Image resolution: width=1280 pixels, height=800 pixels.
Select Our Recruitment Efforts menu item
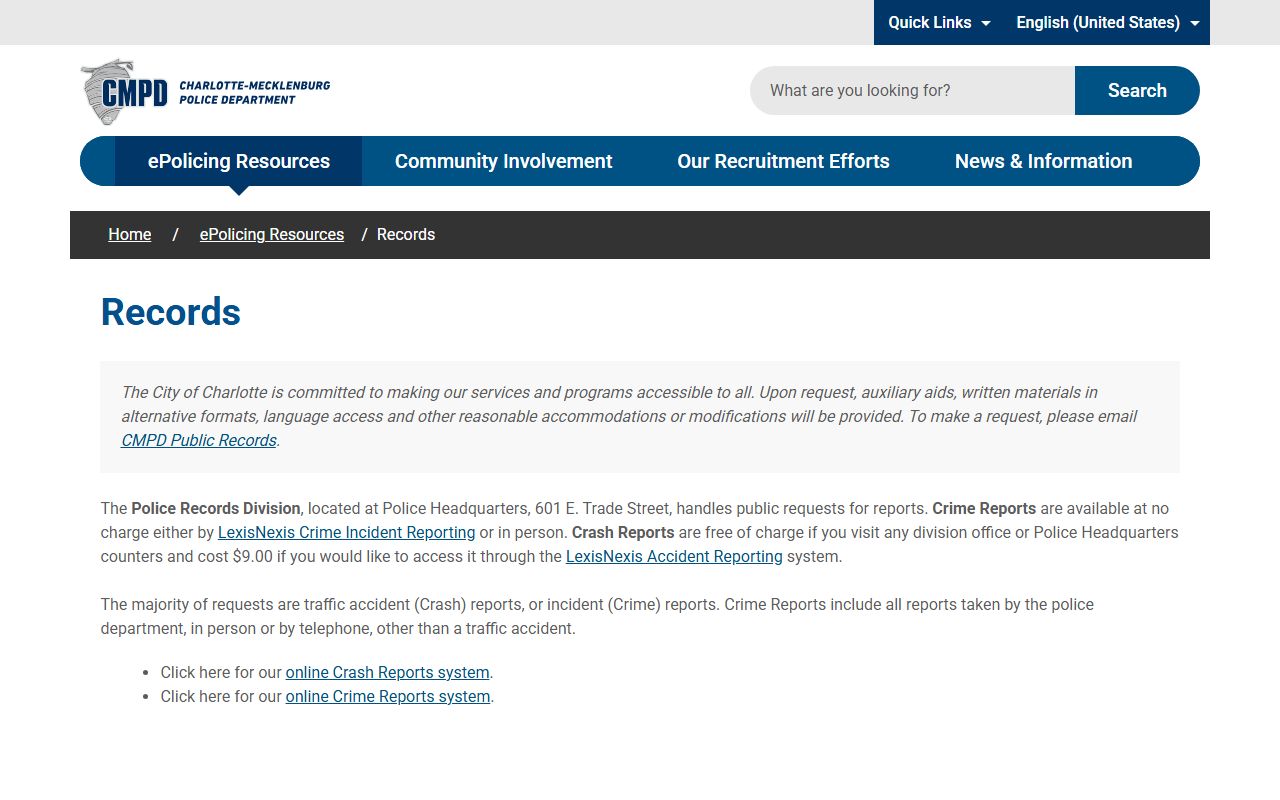(x=783, y=161)
